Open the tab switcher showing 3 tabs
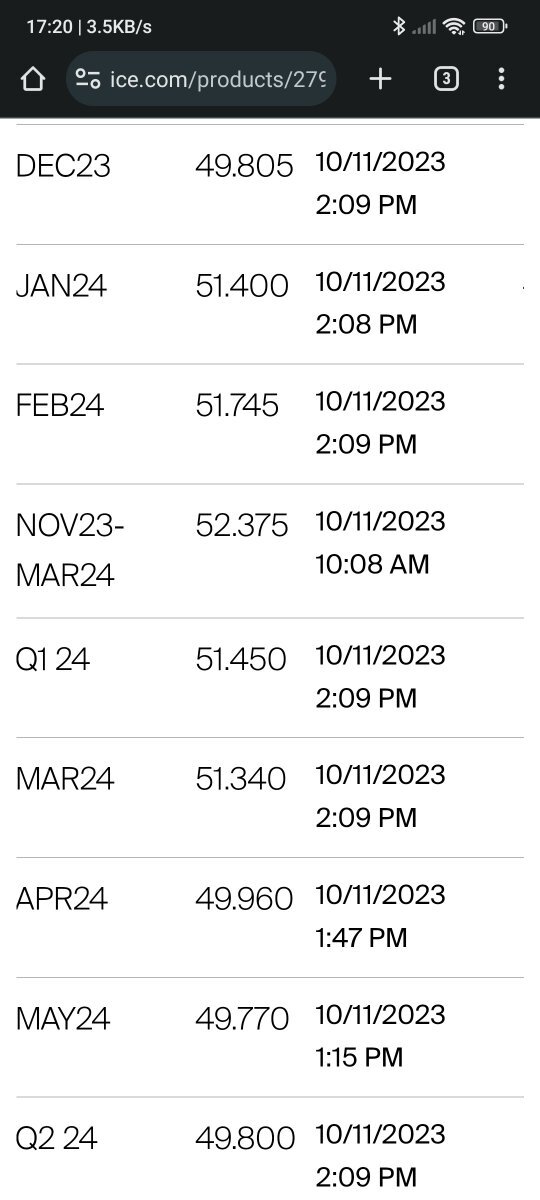The height and width of the screenshot is (1200, 540). 446,79
